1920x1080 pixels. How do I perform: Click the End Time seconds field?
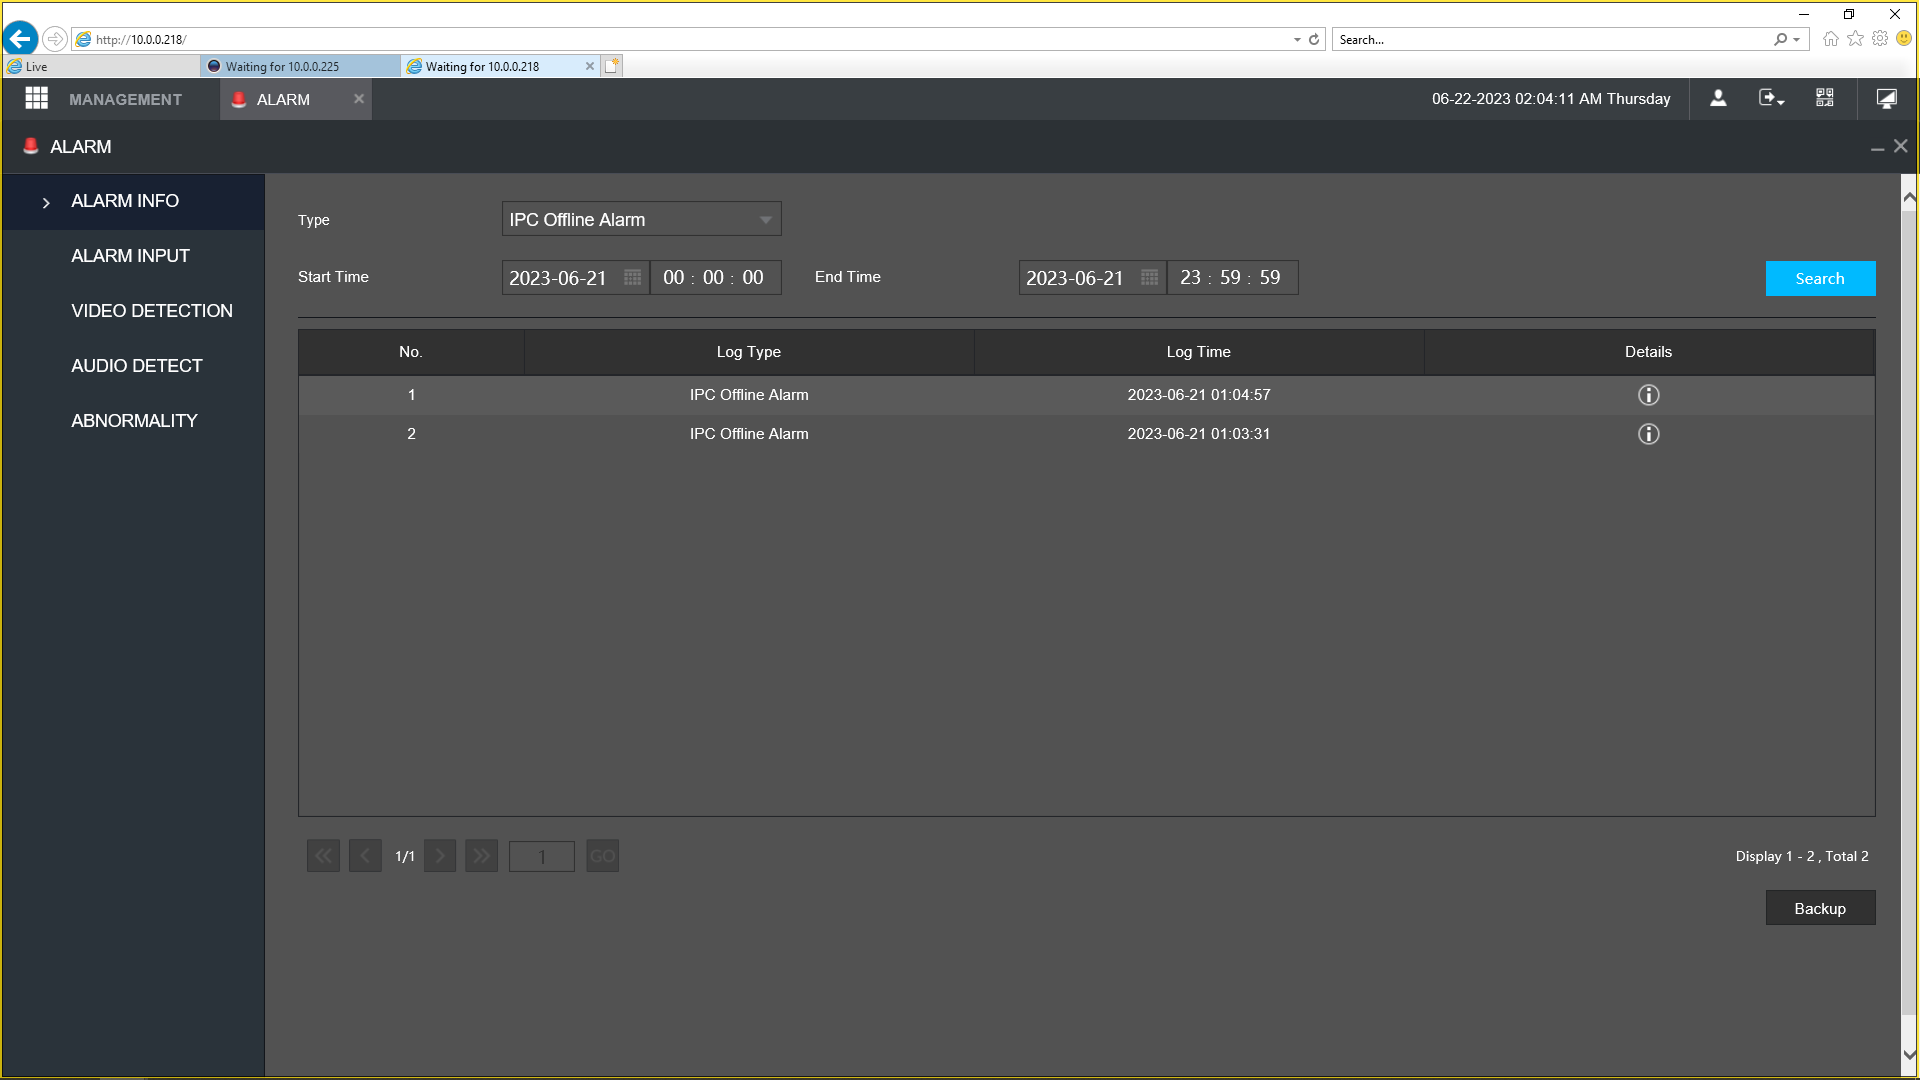[x=1270, y=277]
